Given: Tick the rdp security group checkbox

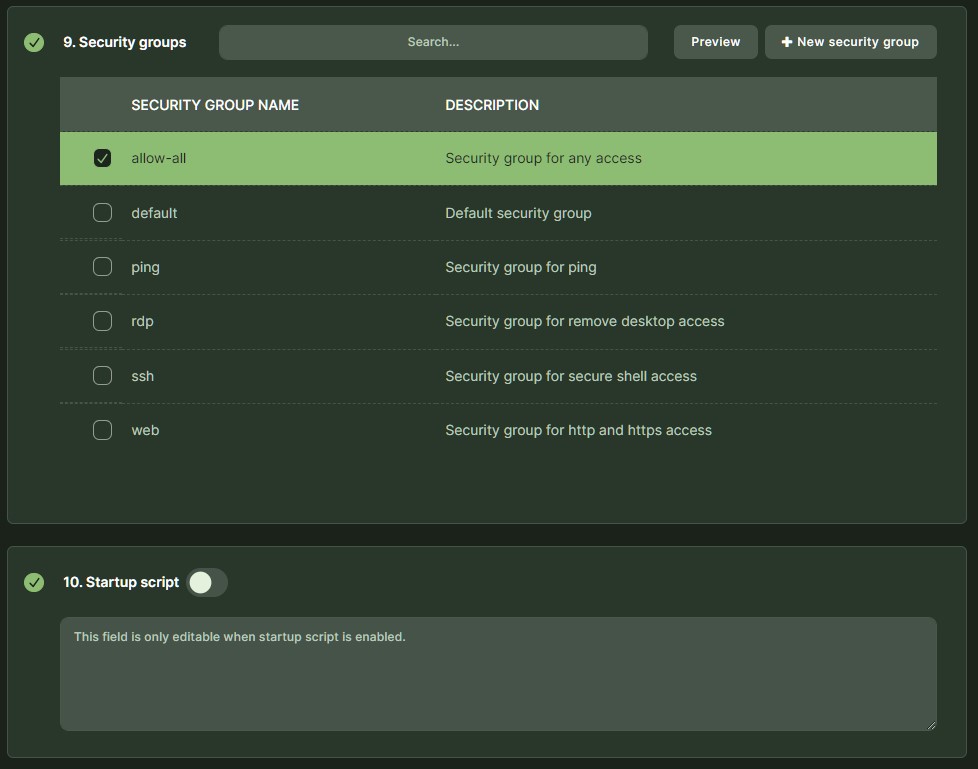Looking at the screenshot, I should (102, 321).
